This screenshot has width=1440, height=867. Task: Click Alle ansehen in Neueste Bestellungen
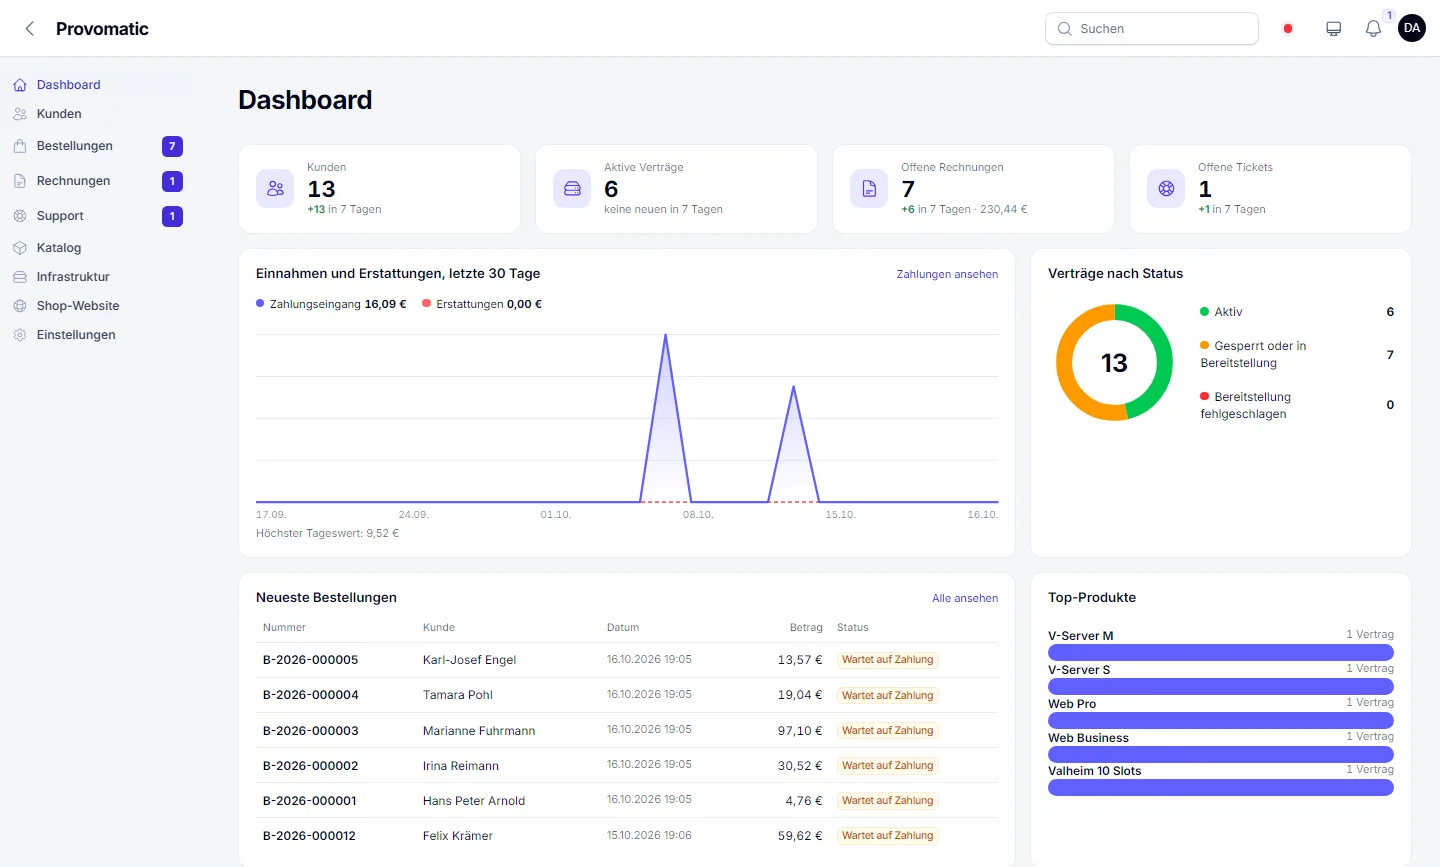point(965,598)
